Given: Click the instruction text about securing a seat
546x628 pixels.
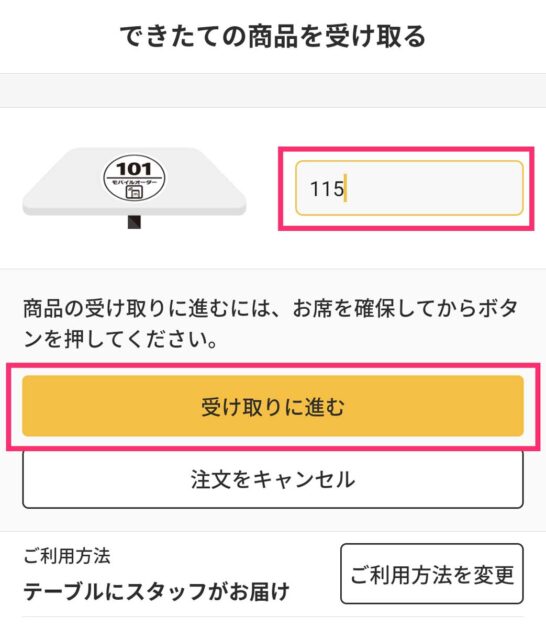Looking at the screenshot, I should [271, 324].
